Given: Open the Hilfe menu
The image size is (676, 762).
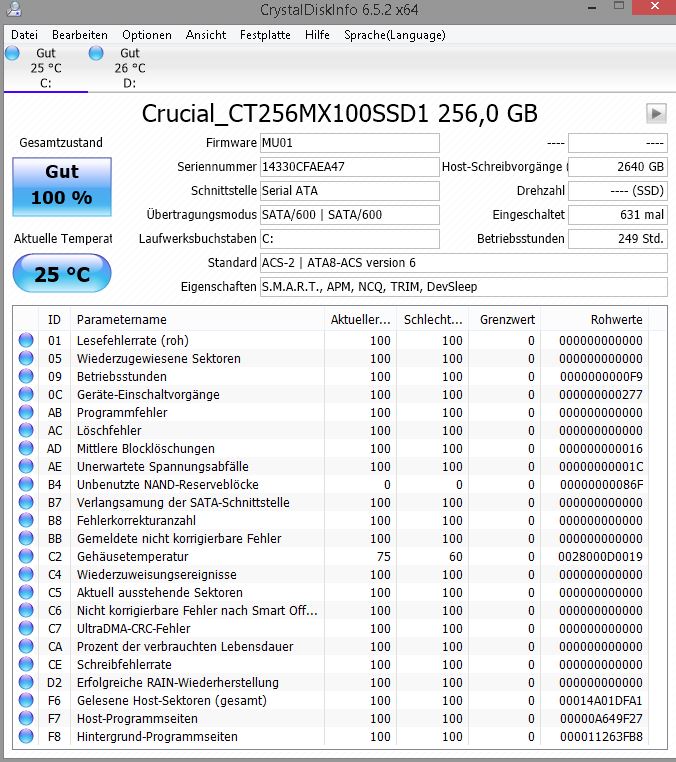Looking at the screenshot, I should pos(317,35).
